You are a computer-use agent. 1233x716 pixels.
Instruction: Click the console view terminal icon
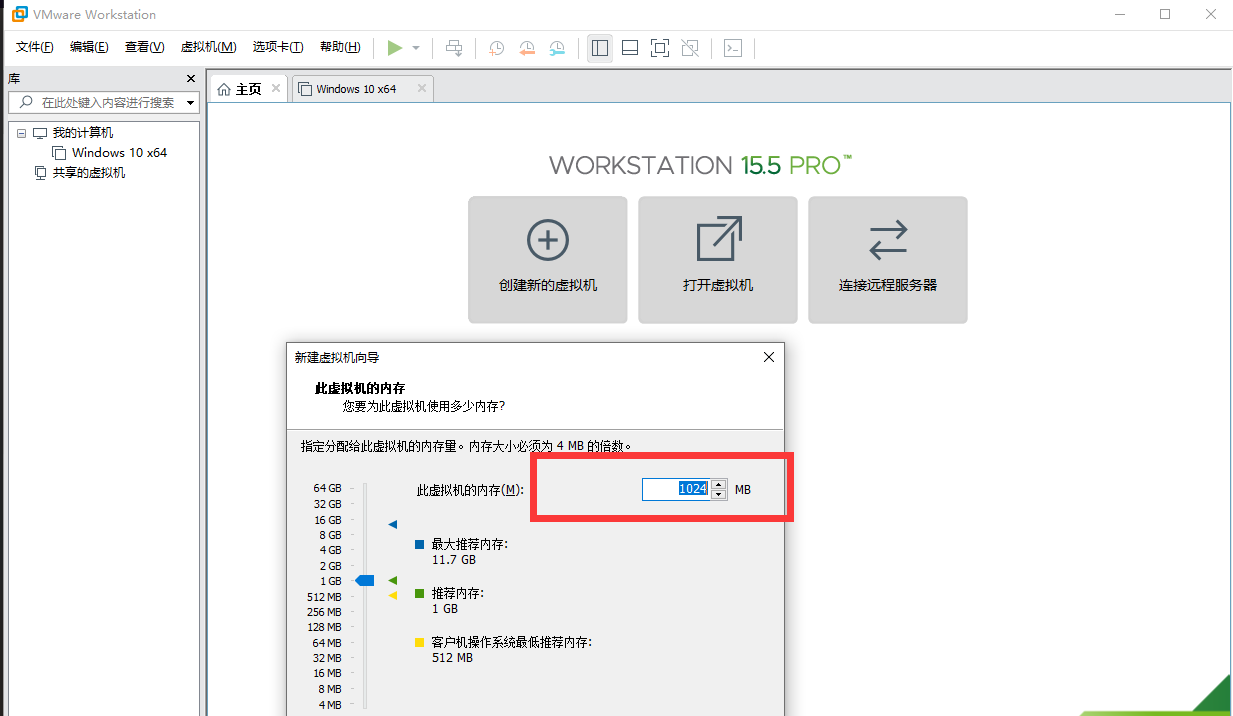coord(733,47)
